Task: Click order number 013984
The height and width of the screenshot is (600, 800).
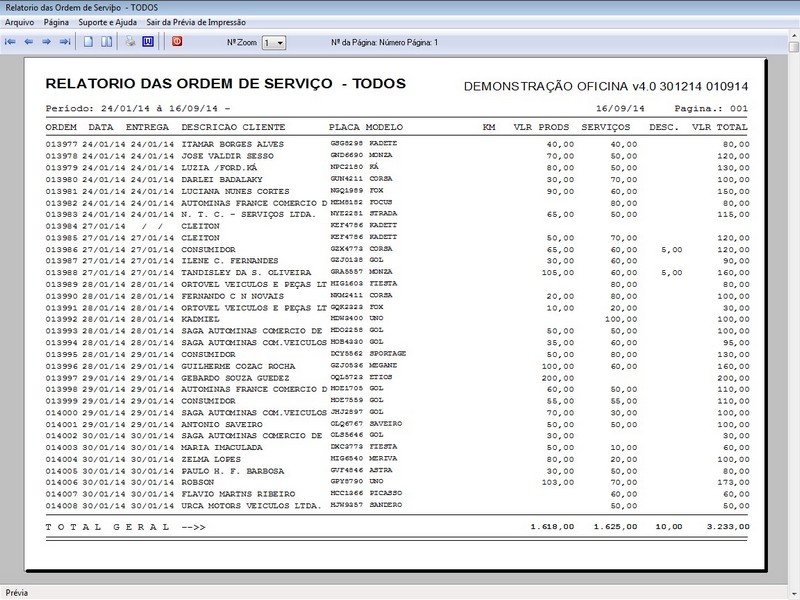Action: click(x=61, y=227)
